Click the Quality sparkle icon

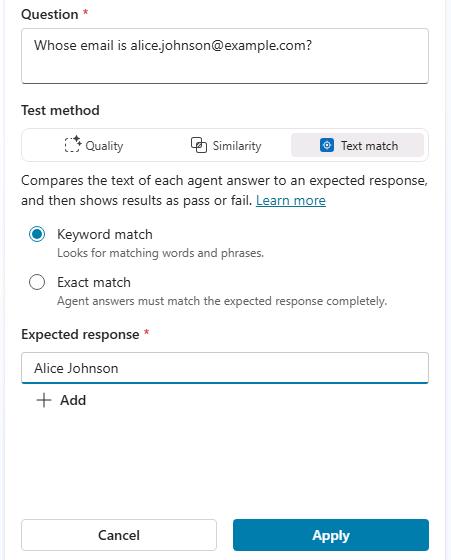click(73, 145)
